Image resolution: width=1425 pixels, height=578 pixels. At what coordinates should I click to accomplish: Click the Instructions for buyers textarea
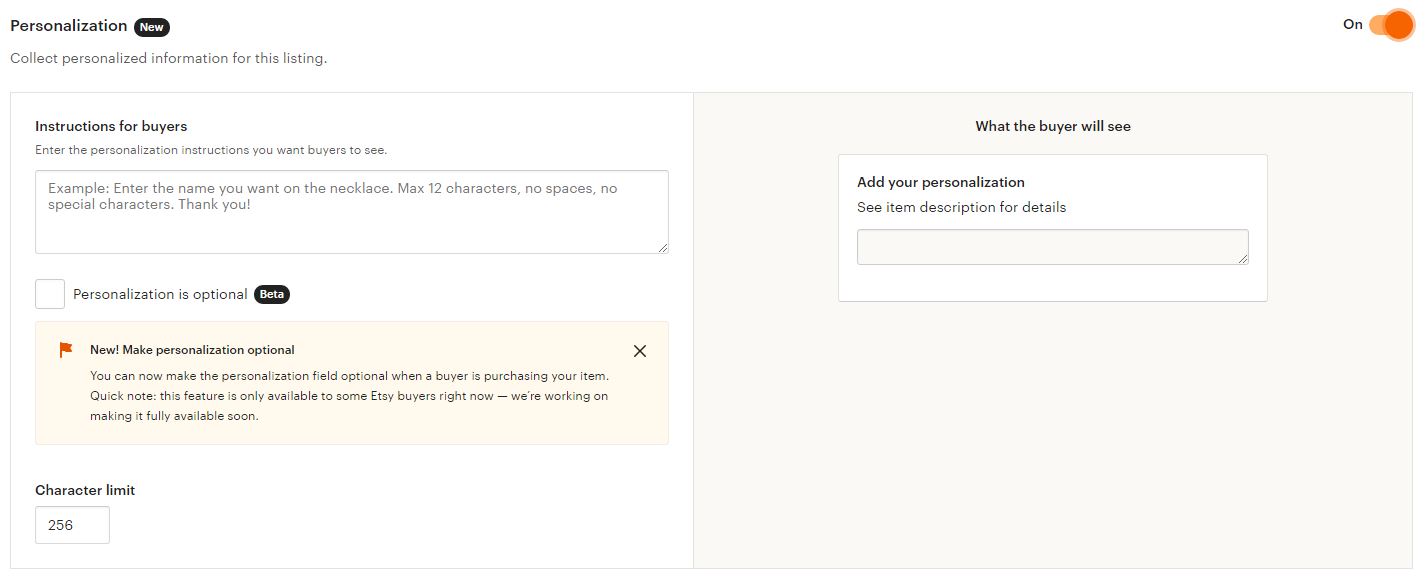pyautogui.click(x=352, y=212)
